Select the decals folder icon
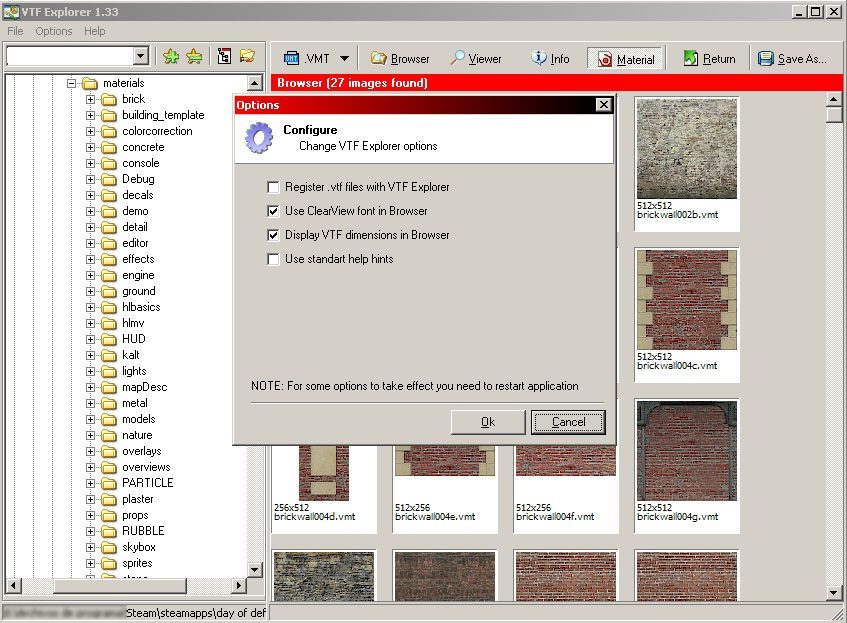This screenshot has width=847, height=623. 109,196
